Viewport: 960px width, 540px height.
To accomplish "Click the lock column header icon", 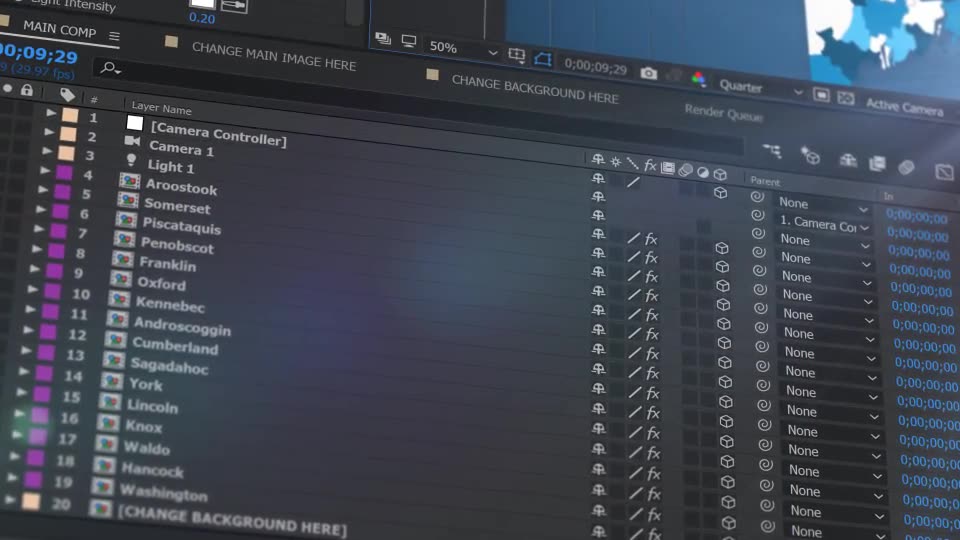I will (x=26, y=90).
